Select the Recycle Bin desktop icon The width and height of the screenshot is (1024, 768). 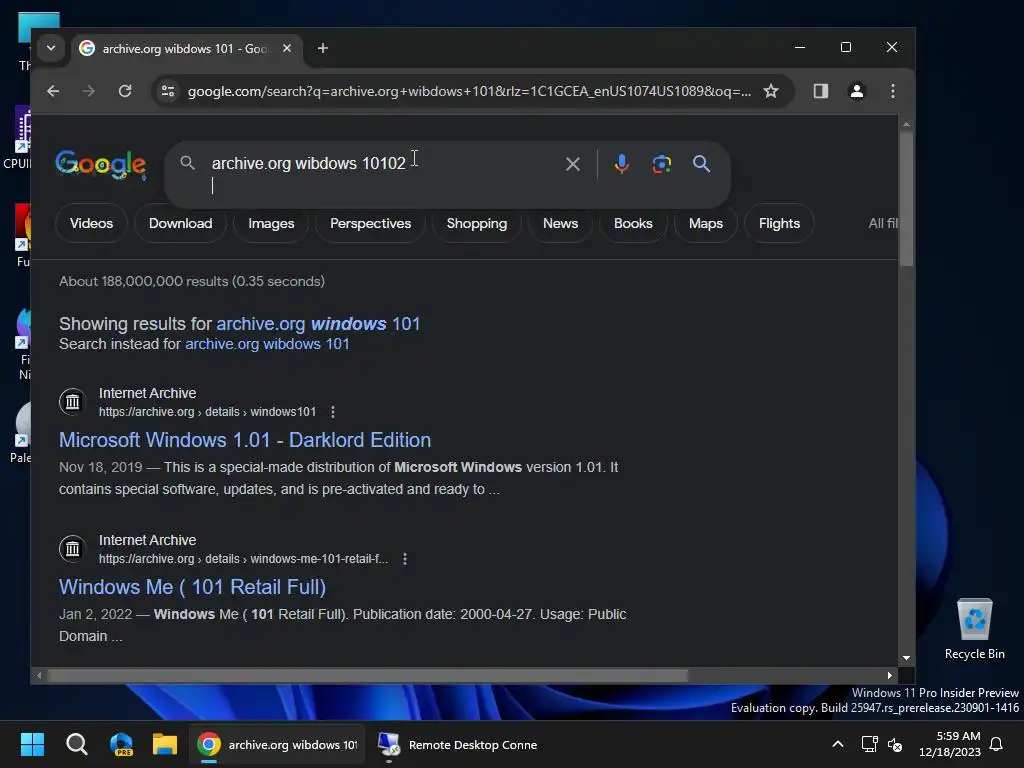[x=974, y=629]
